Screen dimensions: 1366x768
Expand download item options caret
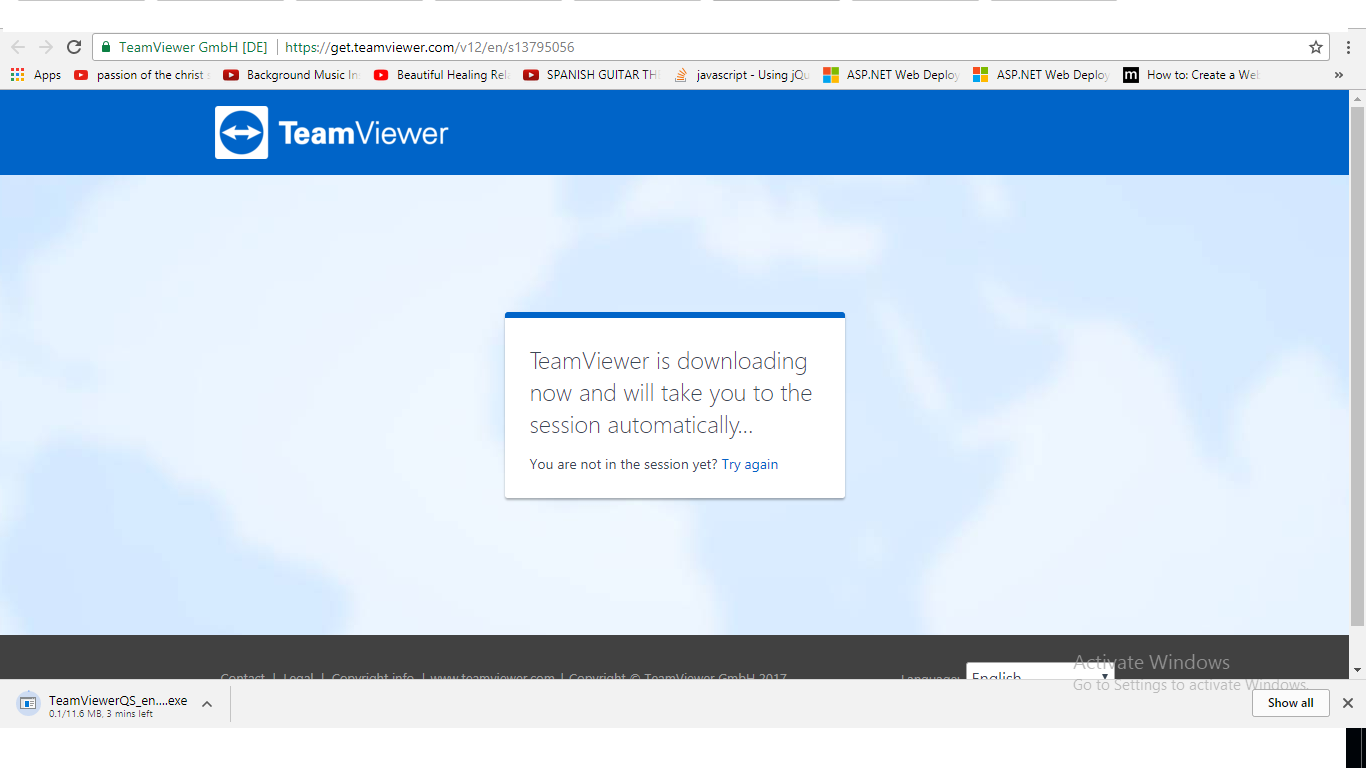[207, 704]
